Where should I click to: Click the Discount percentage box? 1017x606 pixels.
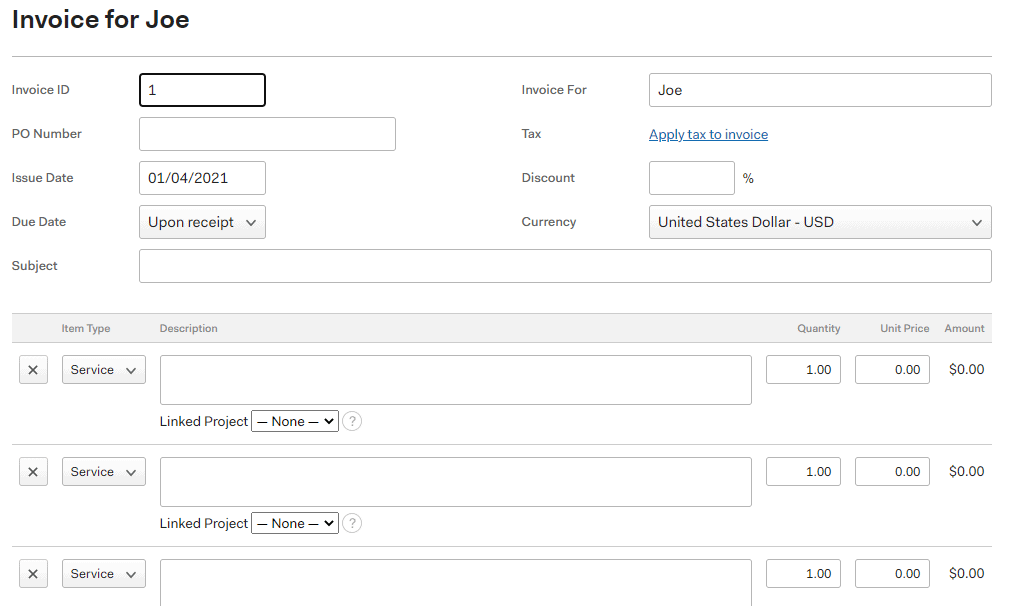click(691, 178)
